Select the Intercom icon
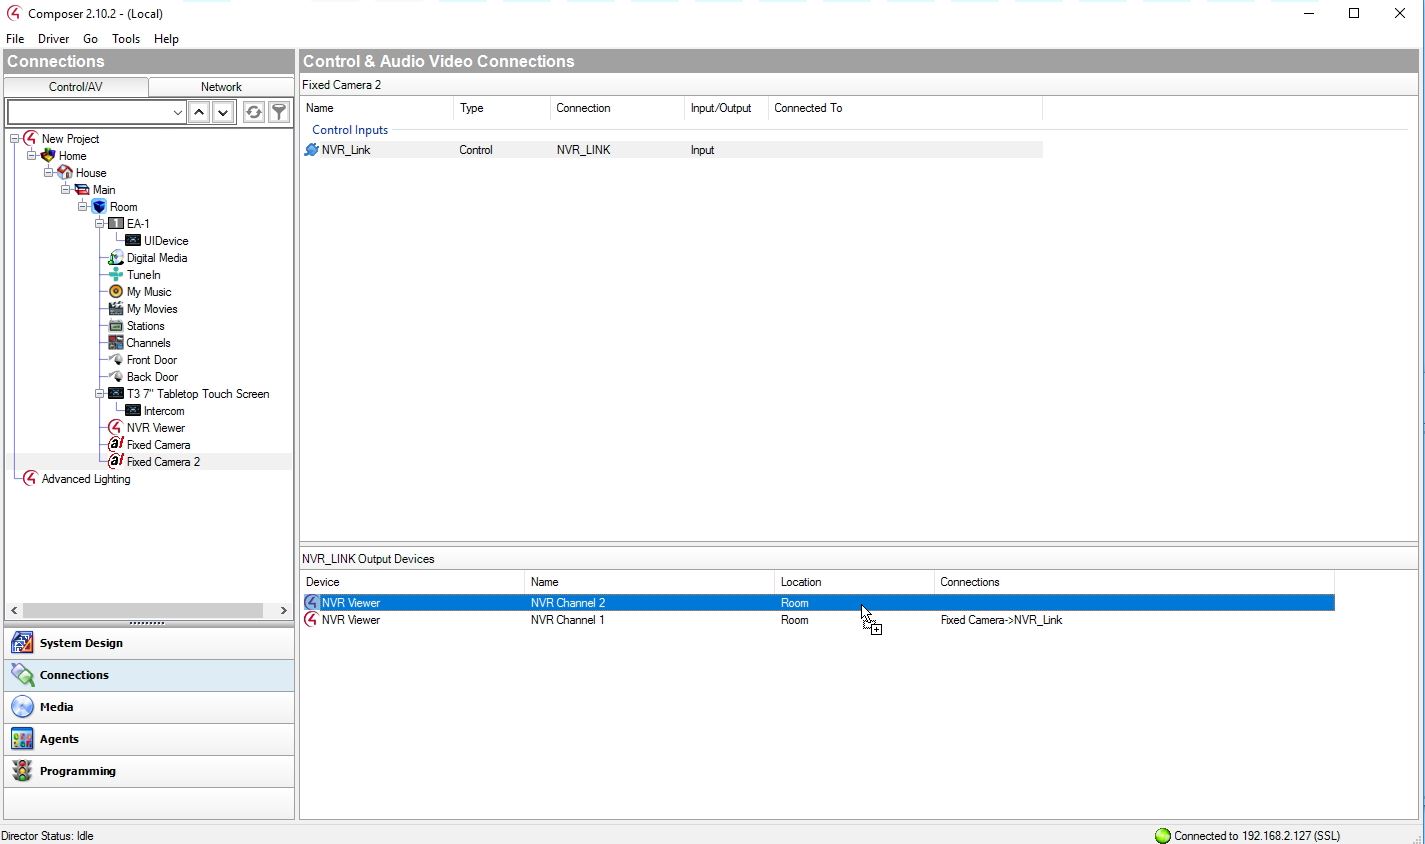 pyautogui.click(x=132, y=411)
